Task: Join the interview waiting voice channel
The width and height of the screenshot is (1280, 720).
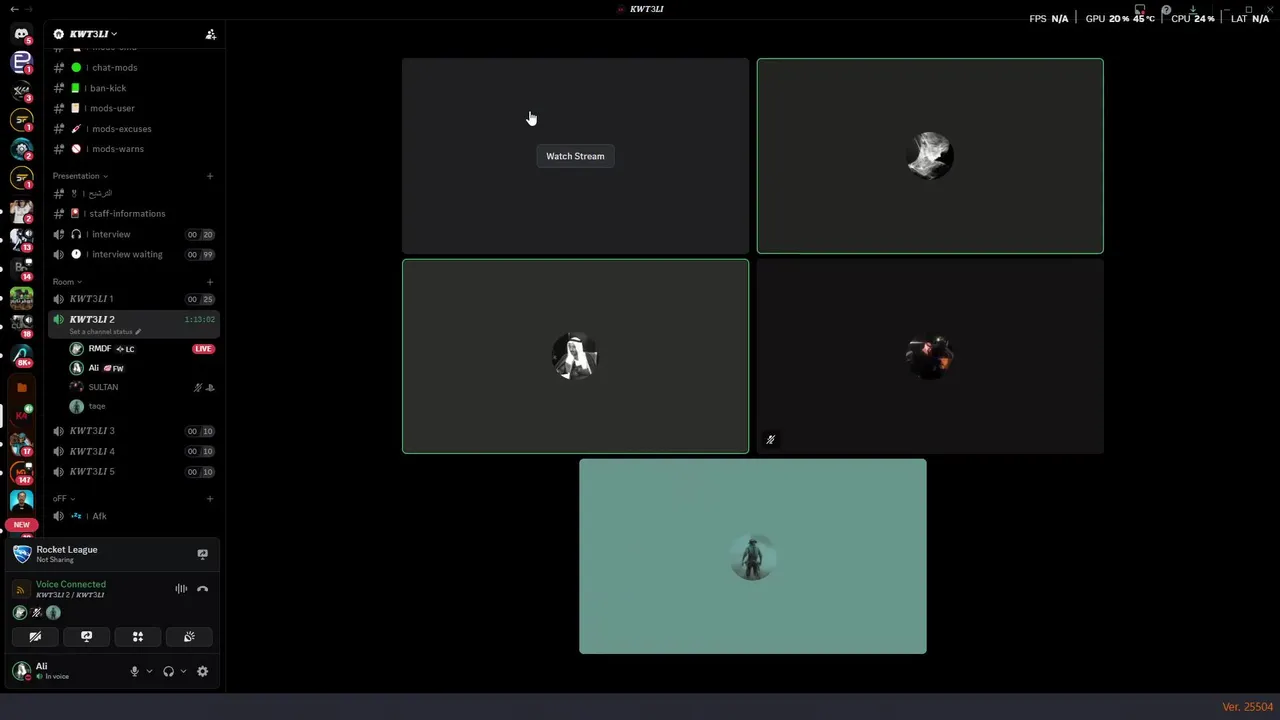Action: coord(134,254)
